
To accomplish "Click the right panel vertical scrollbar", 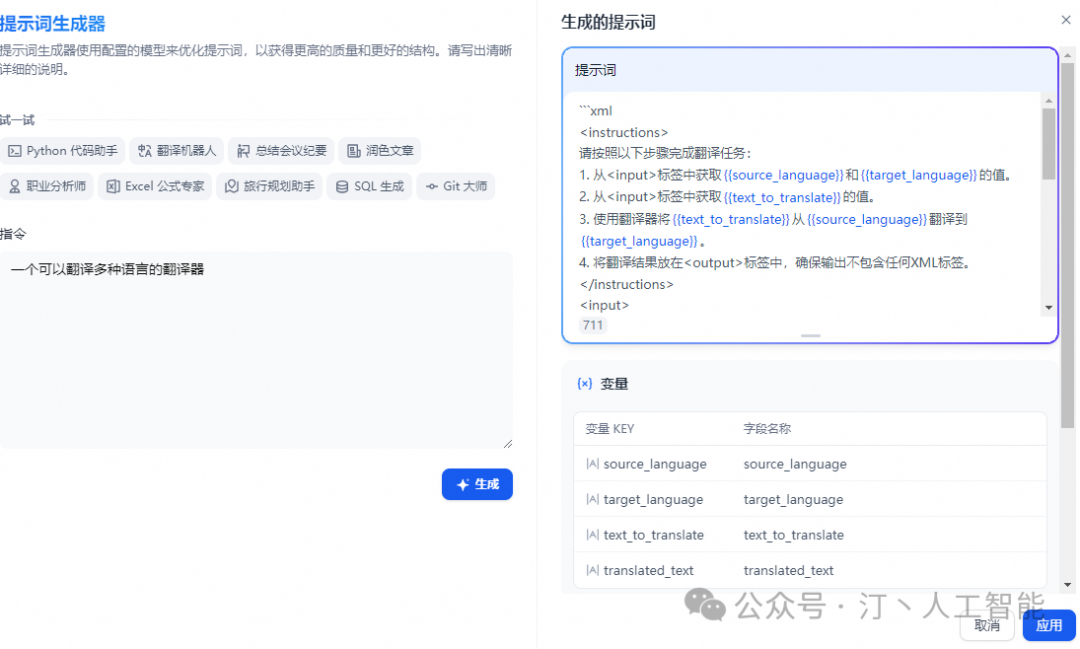I will 1068,245.
